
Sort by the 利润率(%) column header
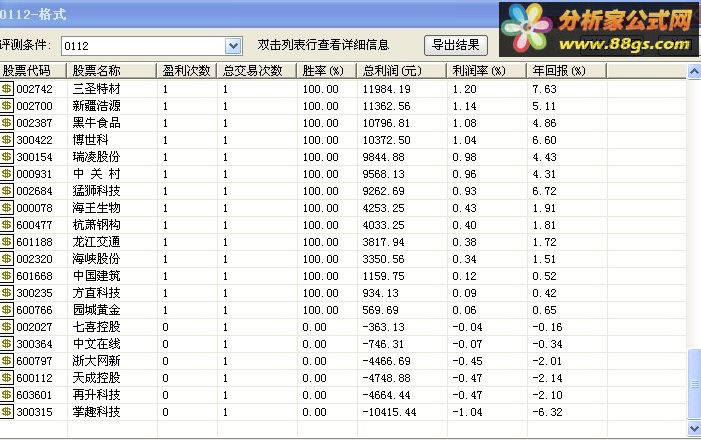coord(487,71)
